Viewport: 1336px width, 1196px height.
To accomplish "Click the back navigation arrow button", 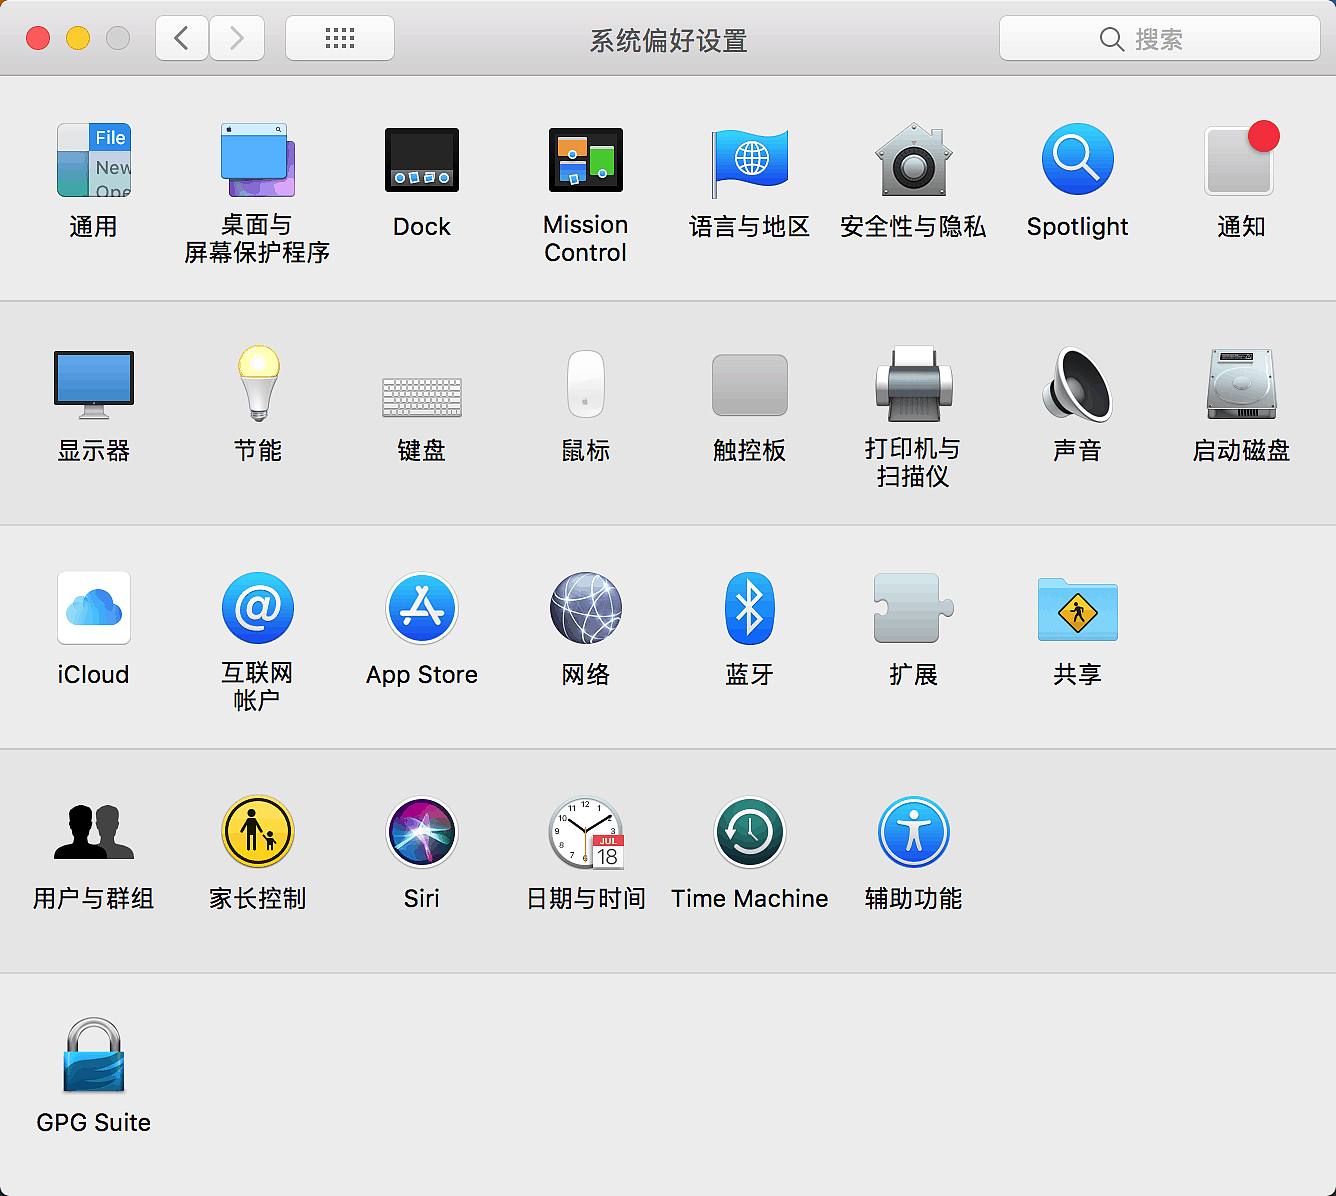I will tap(182, 38).
